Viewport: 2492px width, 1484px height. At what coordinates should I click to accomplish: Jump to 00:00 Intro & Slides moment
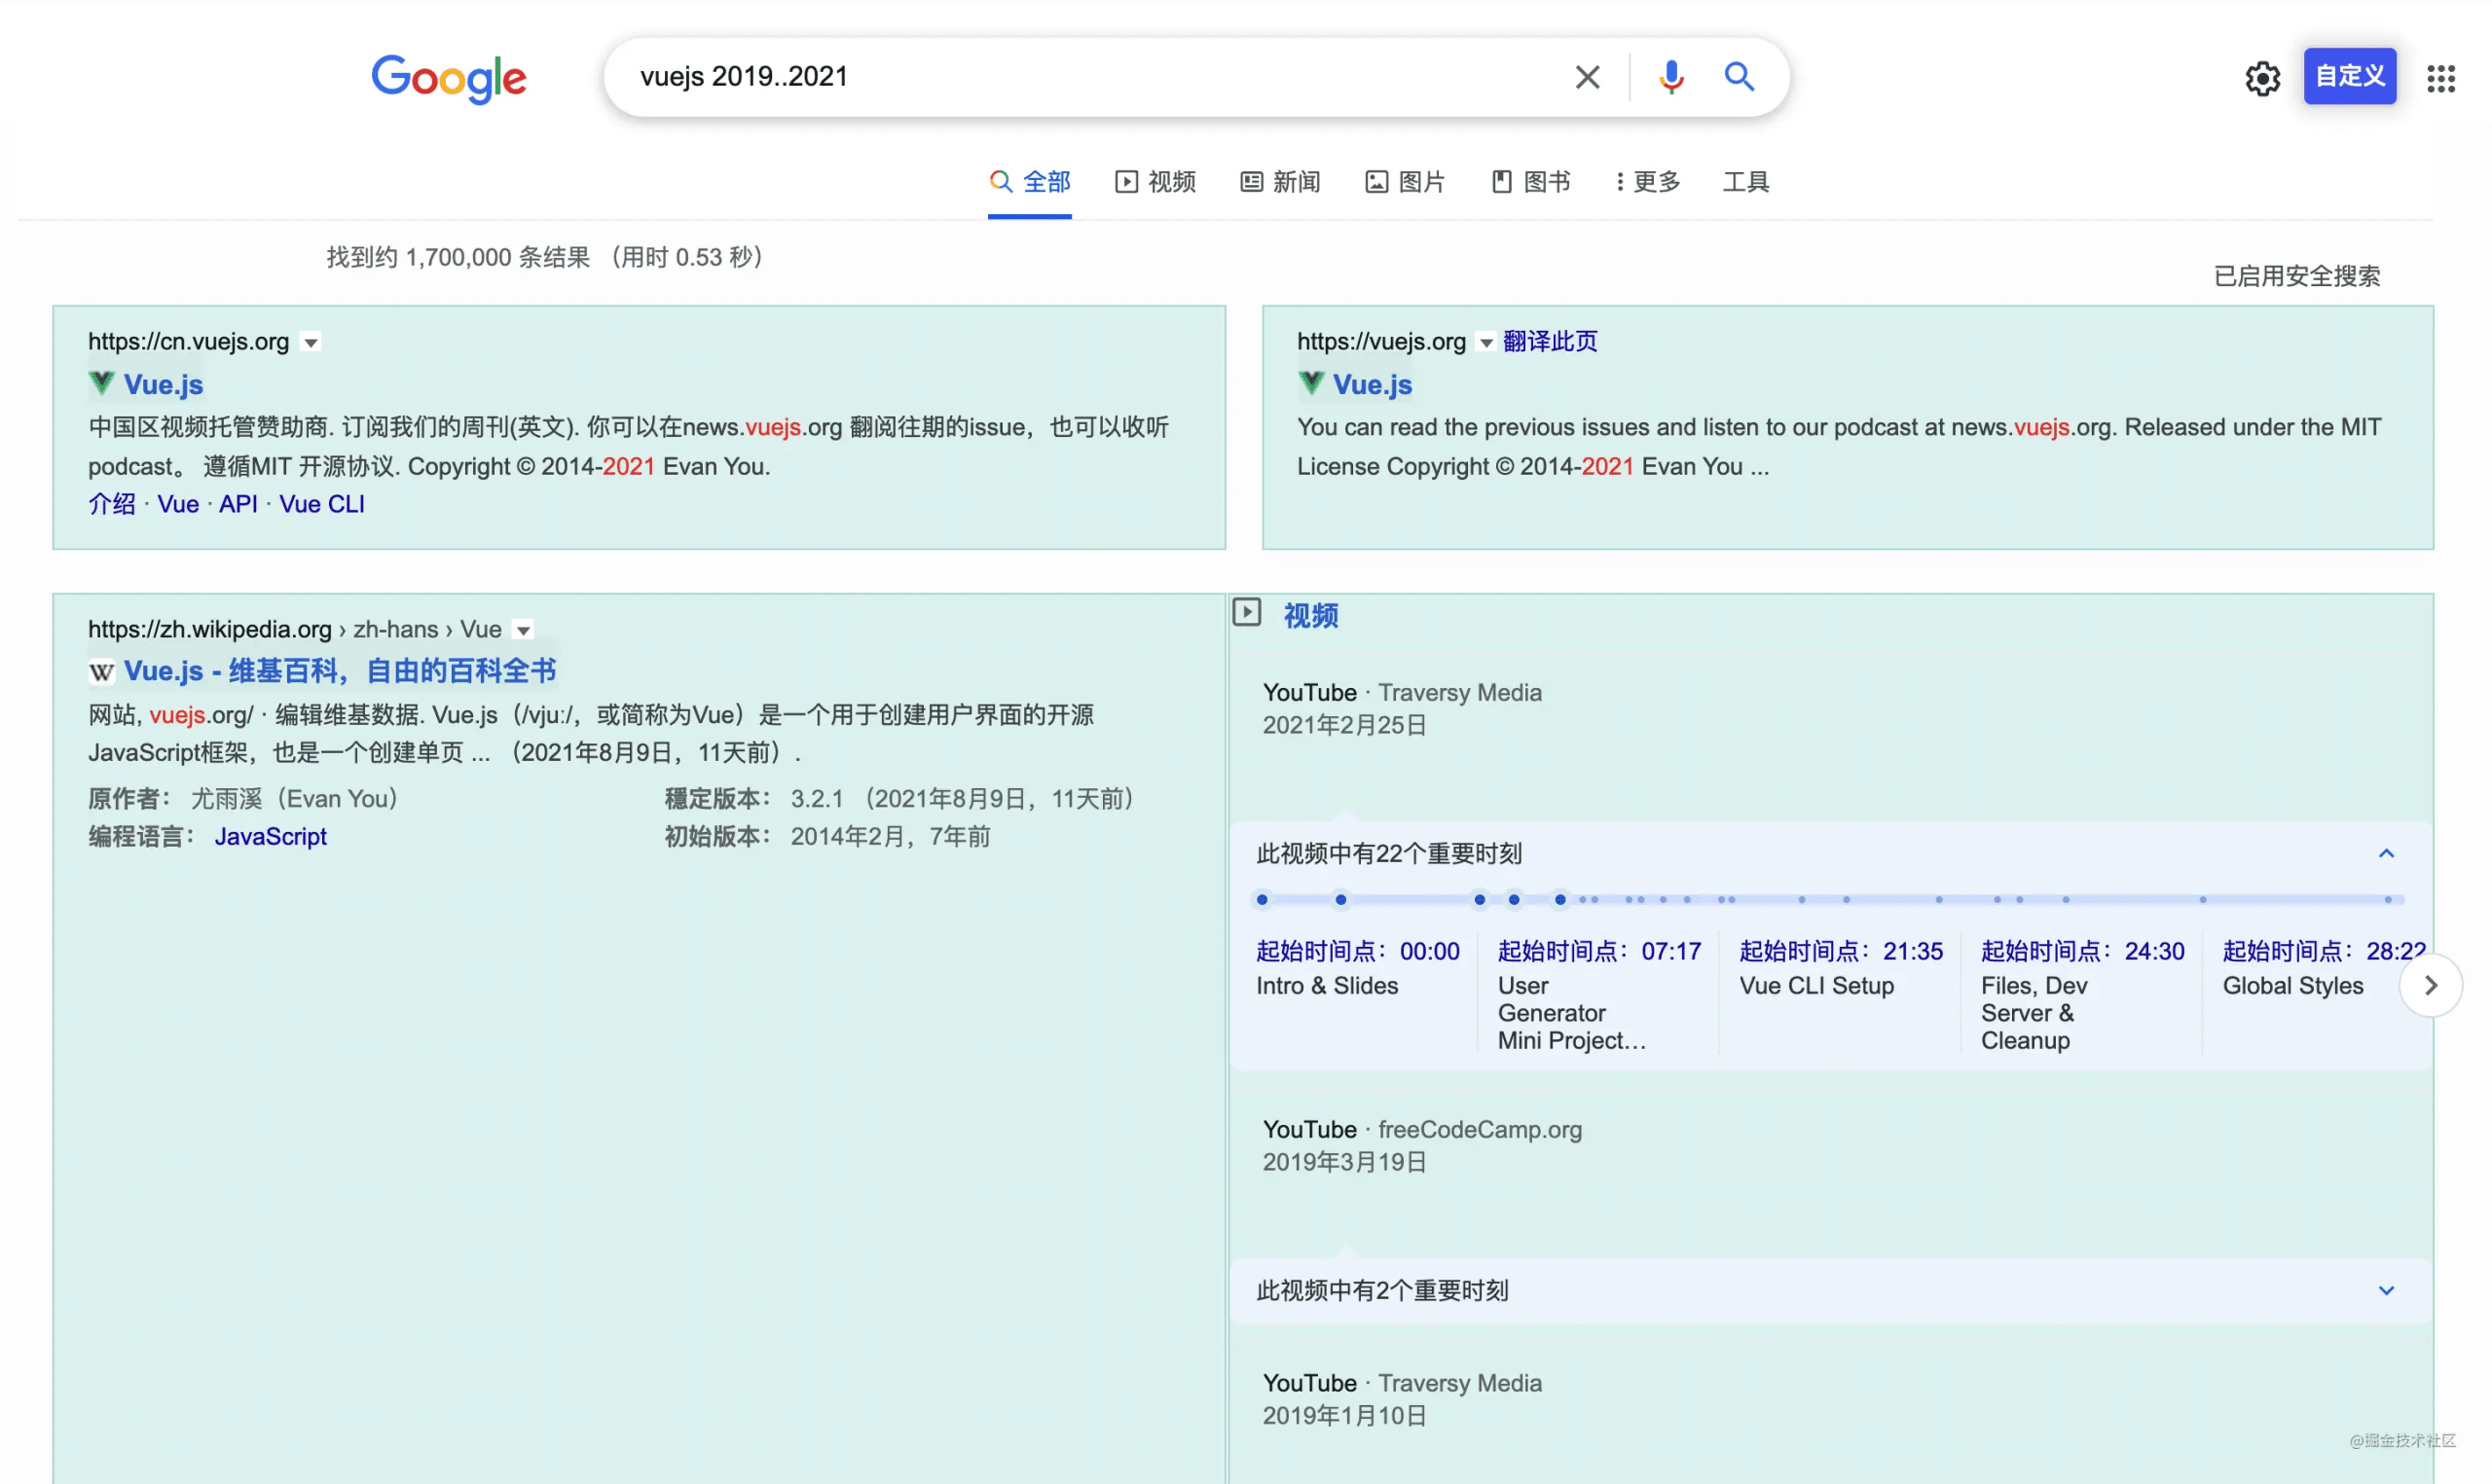click(1357, 968)
